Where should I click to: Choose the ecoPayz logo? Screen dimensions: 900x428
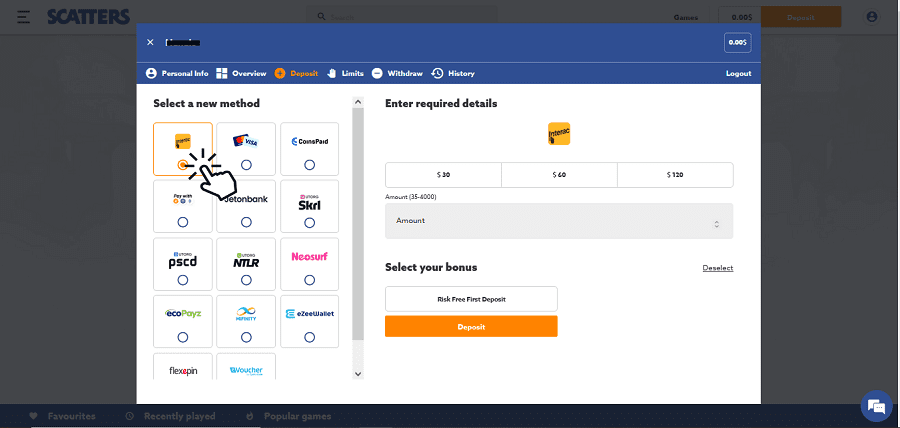click(x=183, y=314)
